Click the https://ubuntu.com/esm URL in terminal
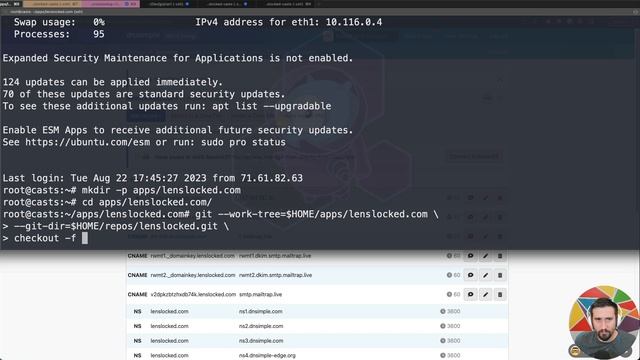 pos(87,142)
